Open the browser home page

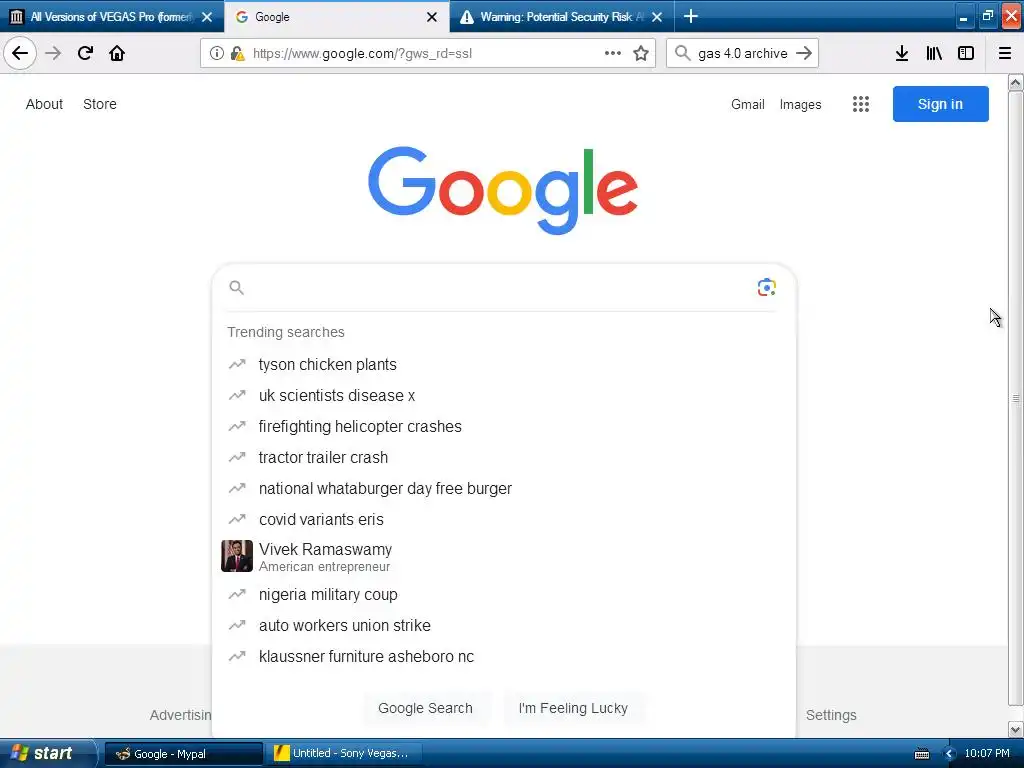[117, 53]
